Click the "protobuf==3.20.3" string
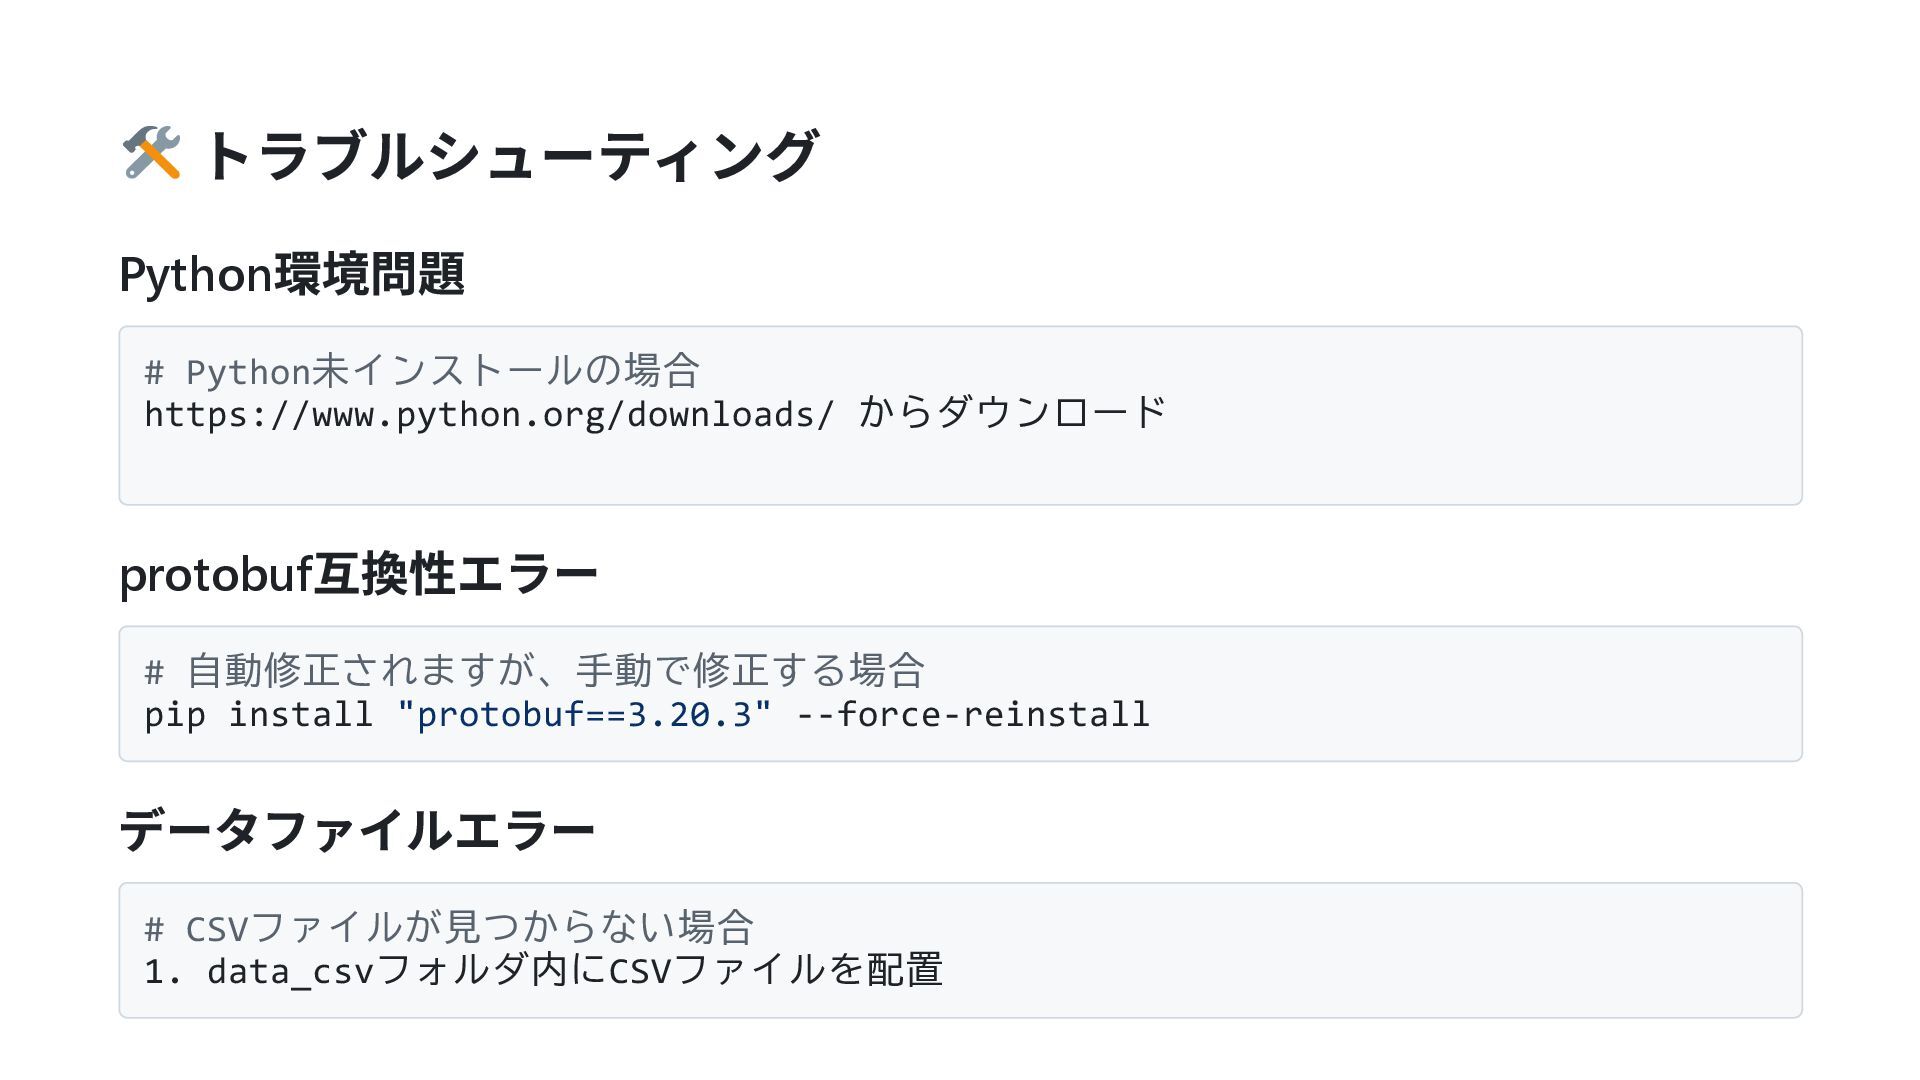 tap(584, 714)
